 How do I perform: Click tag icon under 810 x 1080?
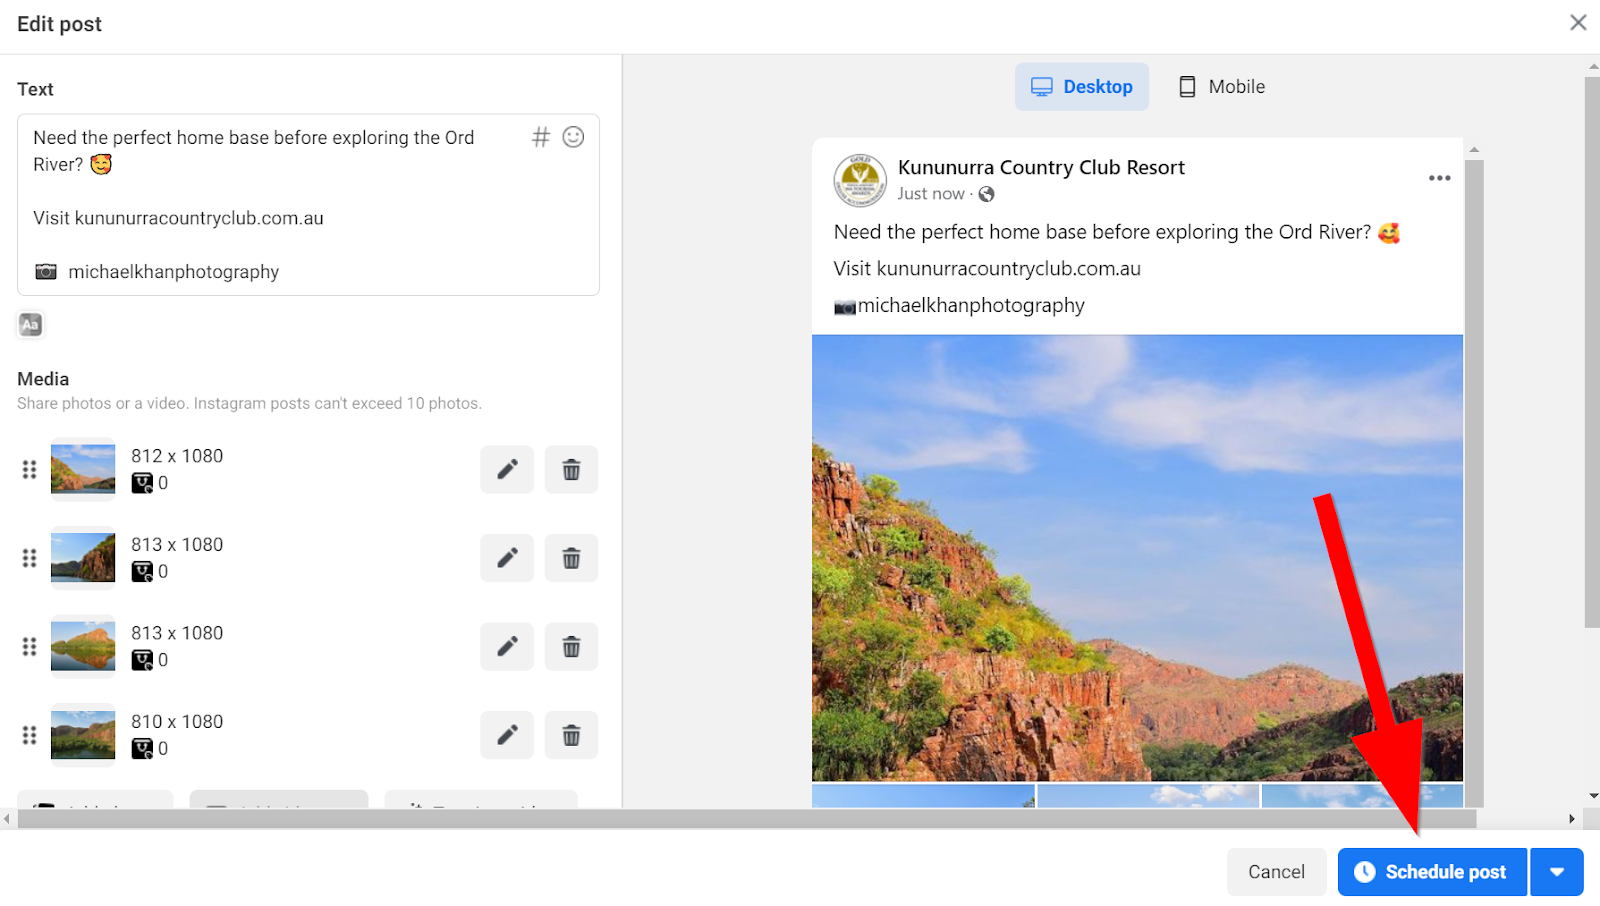pos(142,749)
